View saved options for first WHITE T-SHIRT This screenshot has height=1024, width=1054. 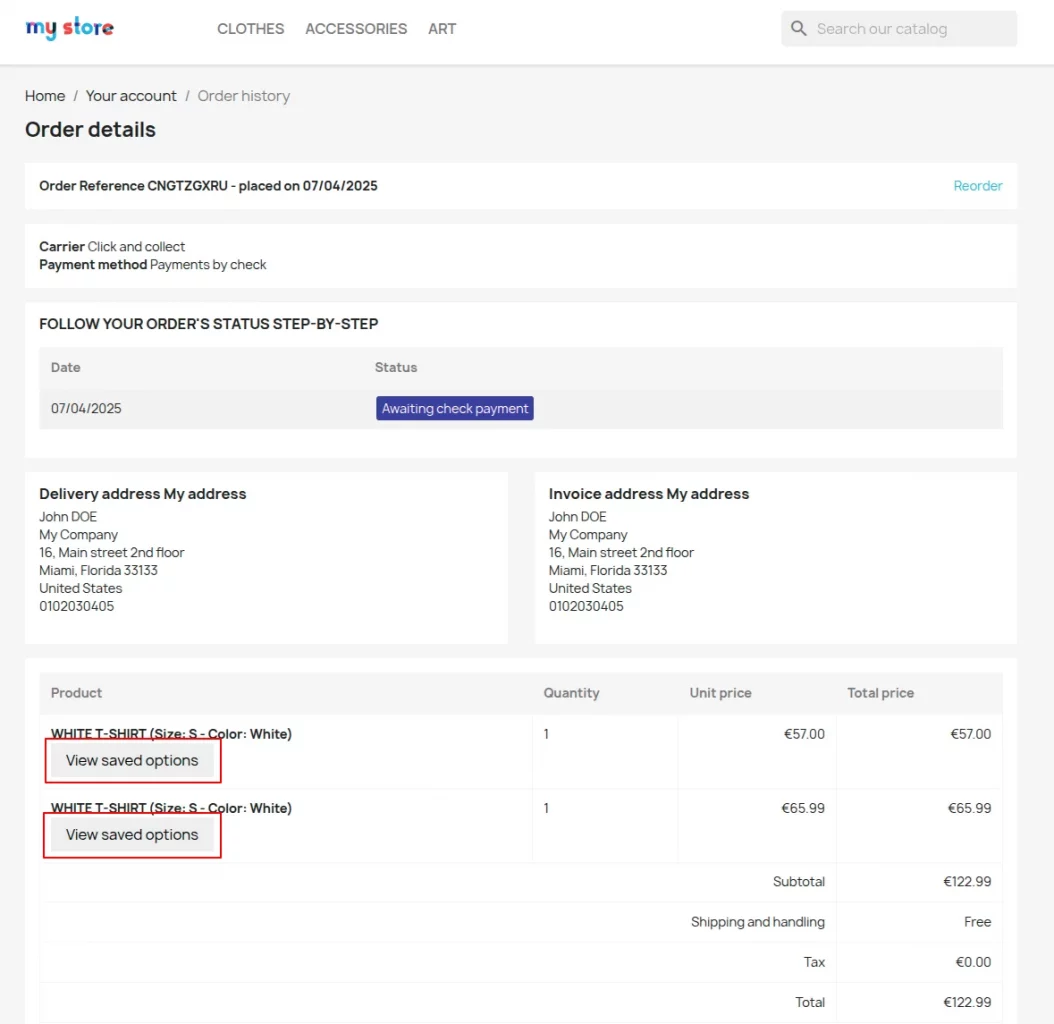pyautogui.click(x=133, y=760)
